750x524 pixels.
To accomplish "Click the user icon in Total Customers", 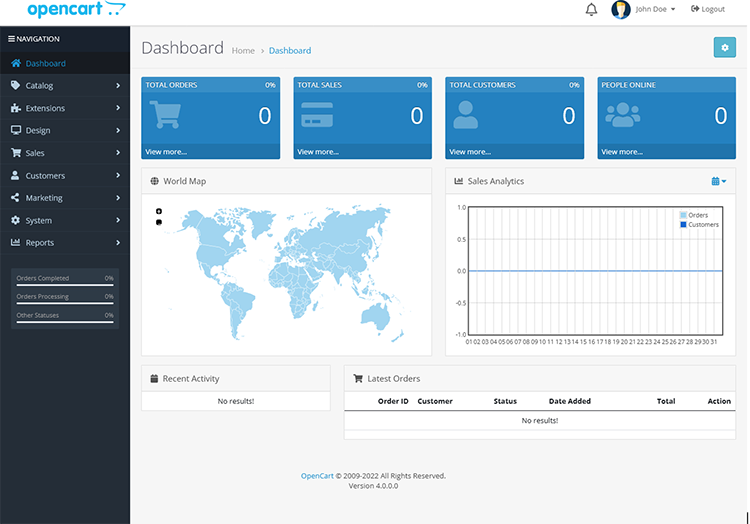I will pos(466,116).
